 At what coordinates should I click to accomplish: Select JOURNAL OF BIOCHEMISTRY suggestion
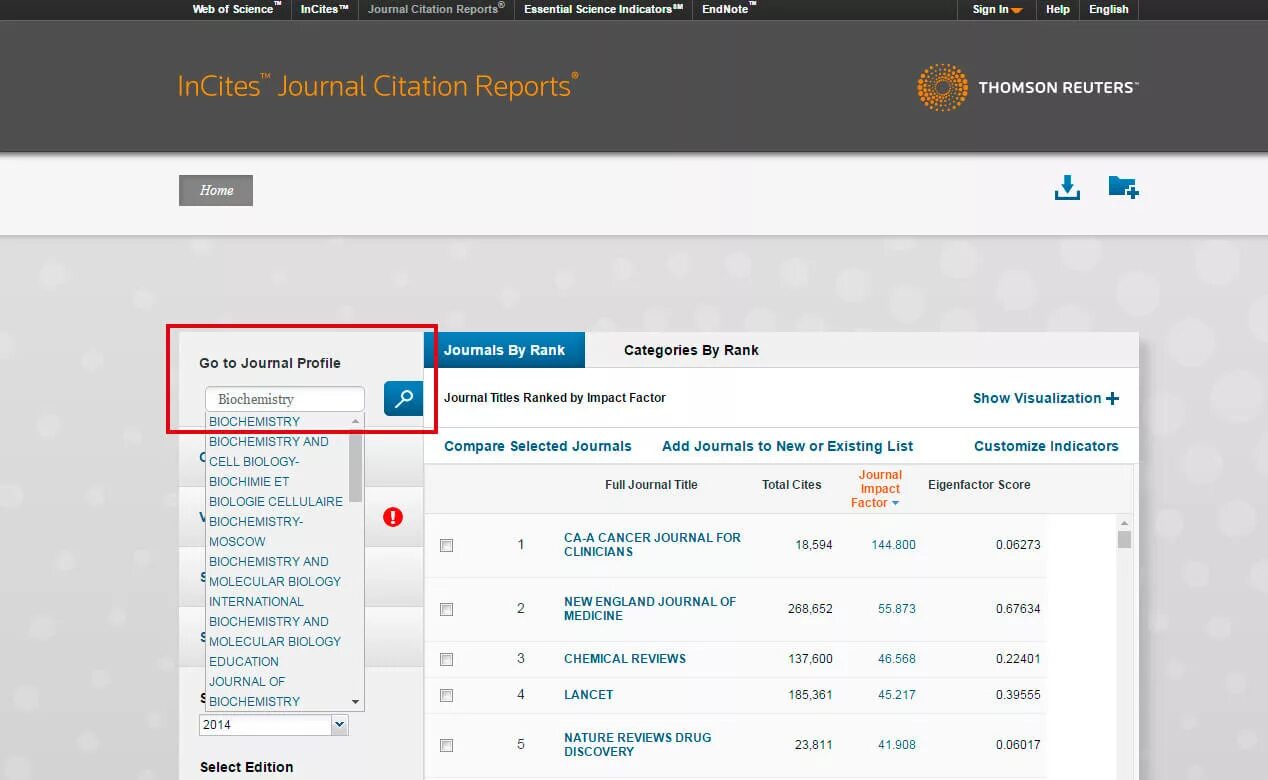click(x=254, y=691)
